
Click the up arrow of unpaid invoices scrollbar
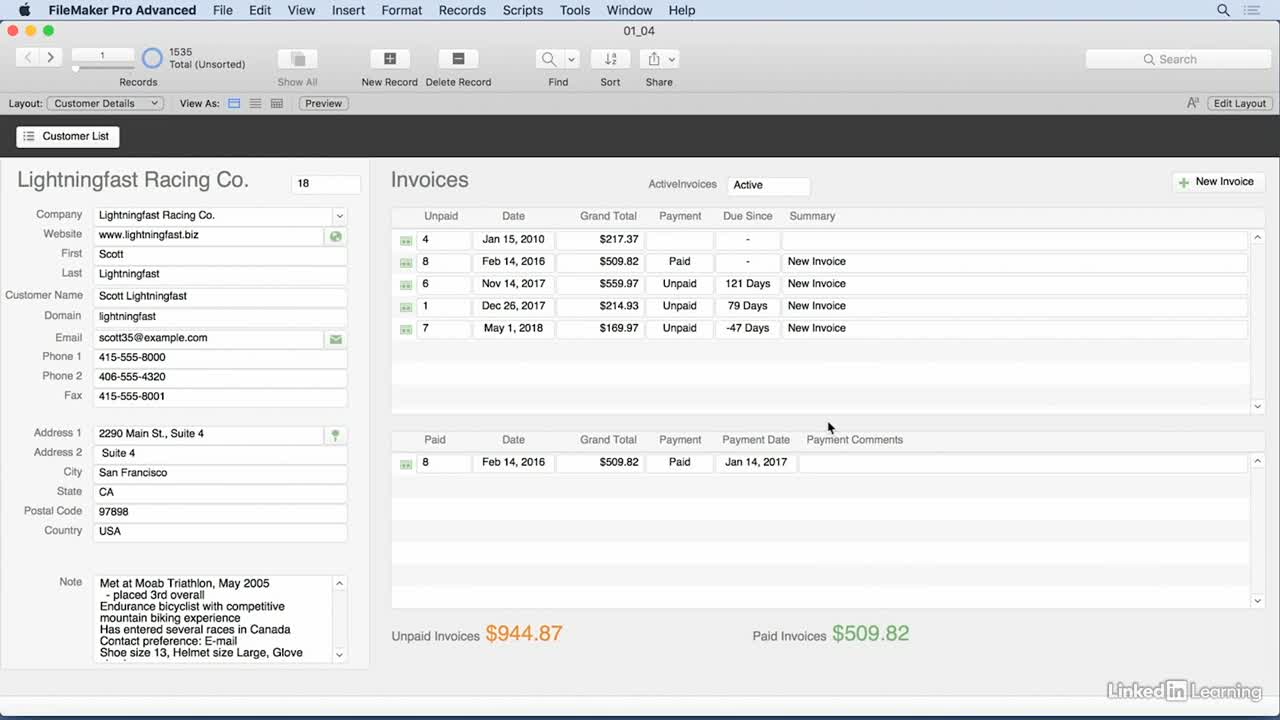pyautogui.click(x=1258, y=238)
